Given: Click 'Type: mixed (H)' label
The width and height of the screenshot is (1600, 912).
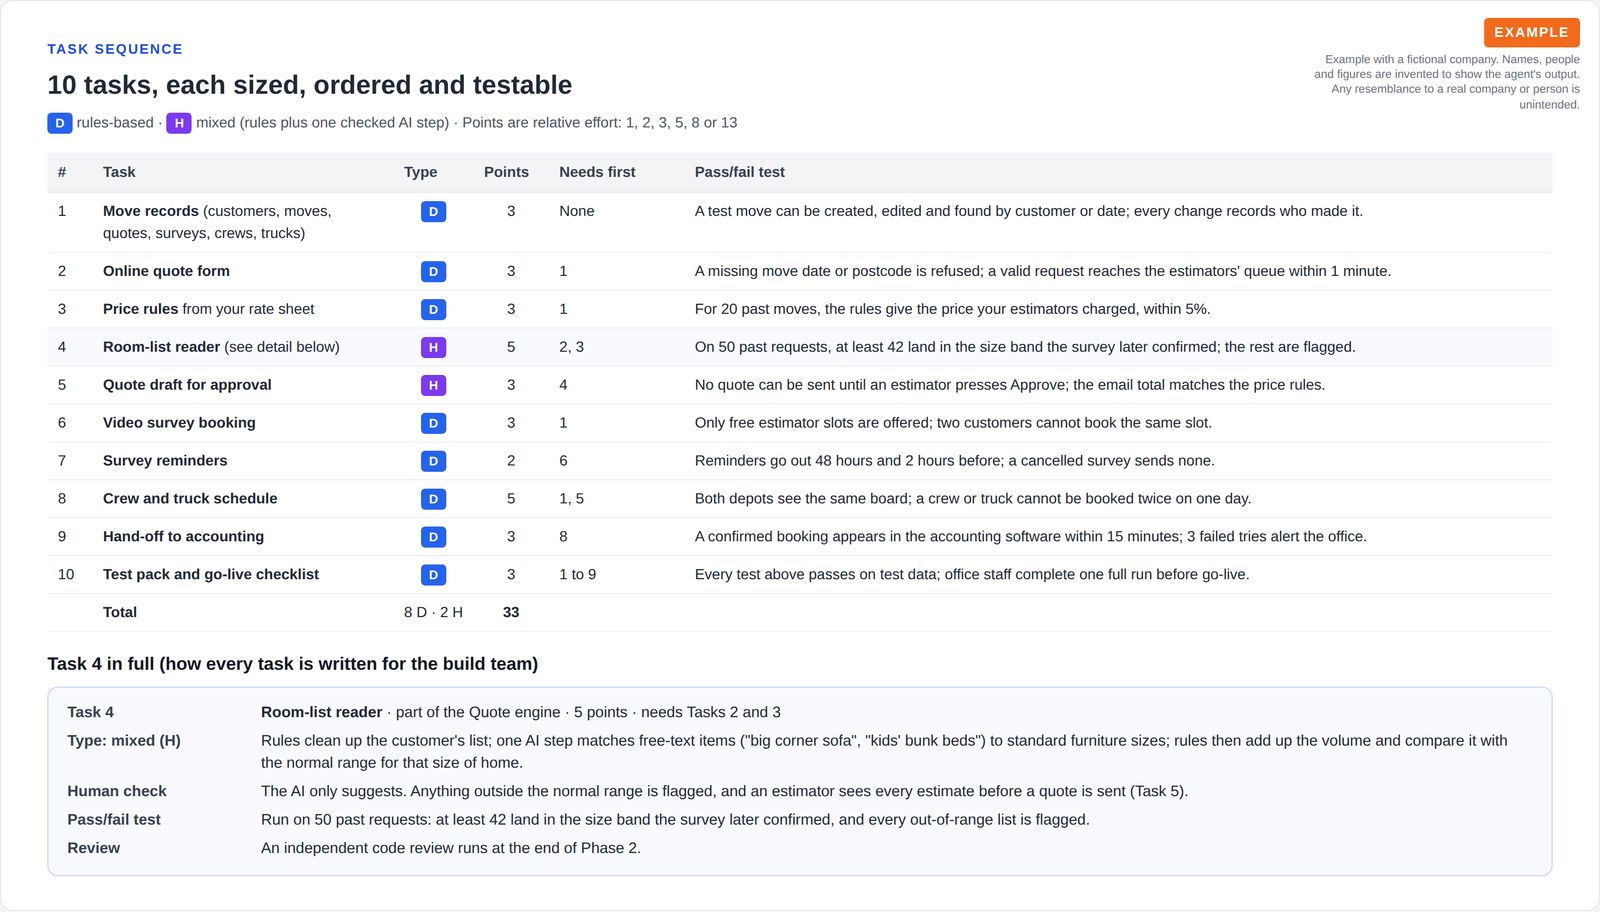Looking at the screenshot, I should (124, 741).
